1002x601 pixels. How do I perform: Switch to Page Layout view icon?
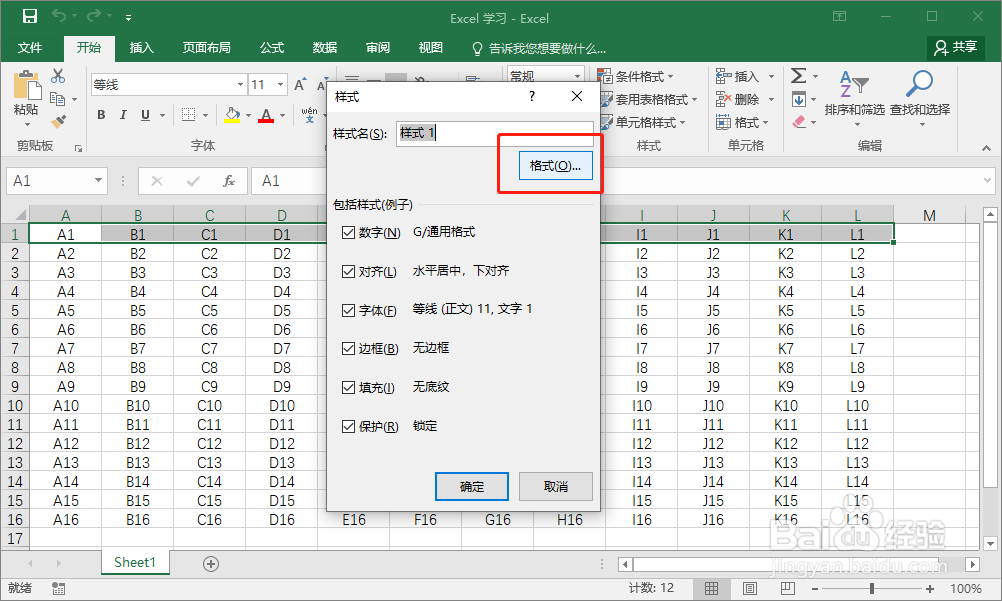(x=750, y=588)
